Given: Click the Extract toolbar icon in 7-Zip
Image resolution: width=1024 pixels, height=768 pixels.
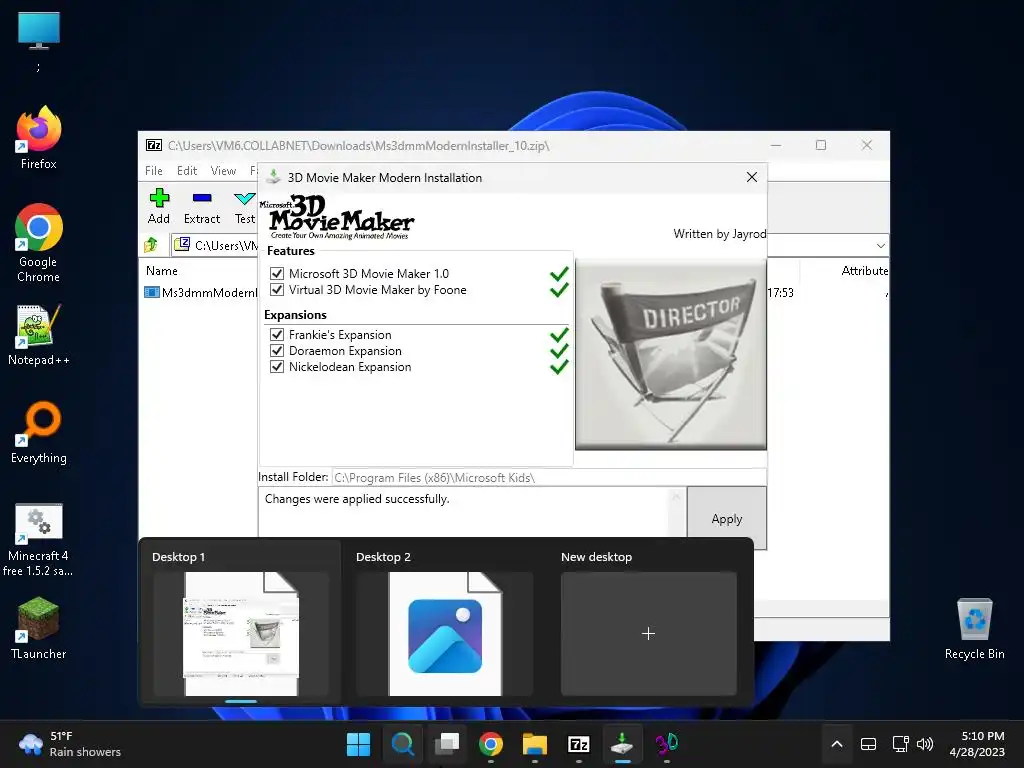Looking at the screenshot, I should coord(202,206).
